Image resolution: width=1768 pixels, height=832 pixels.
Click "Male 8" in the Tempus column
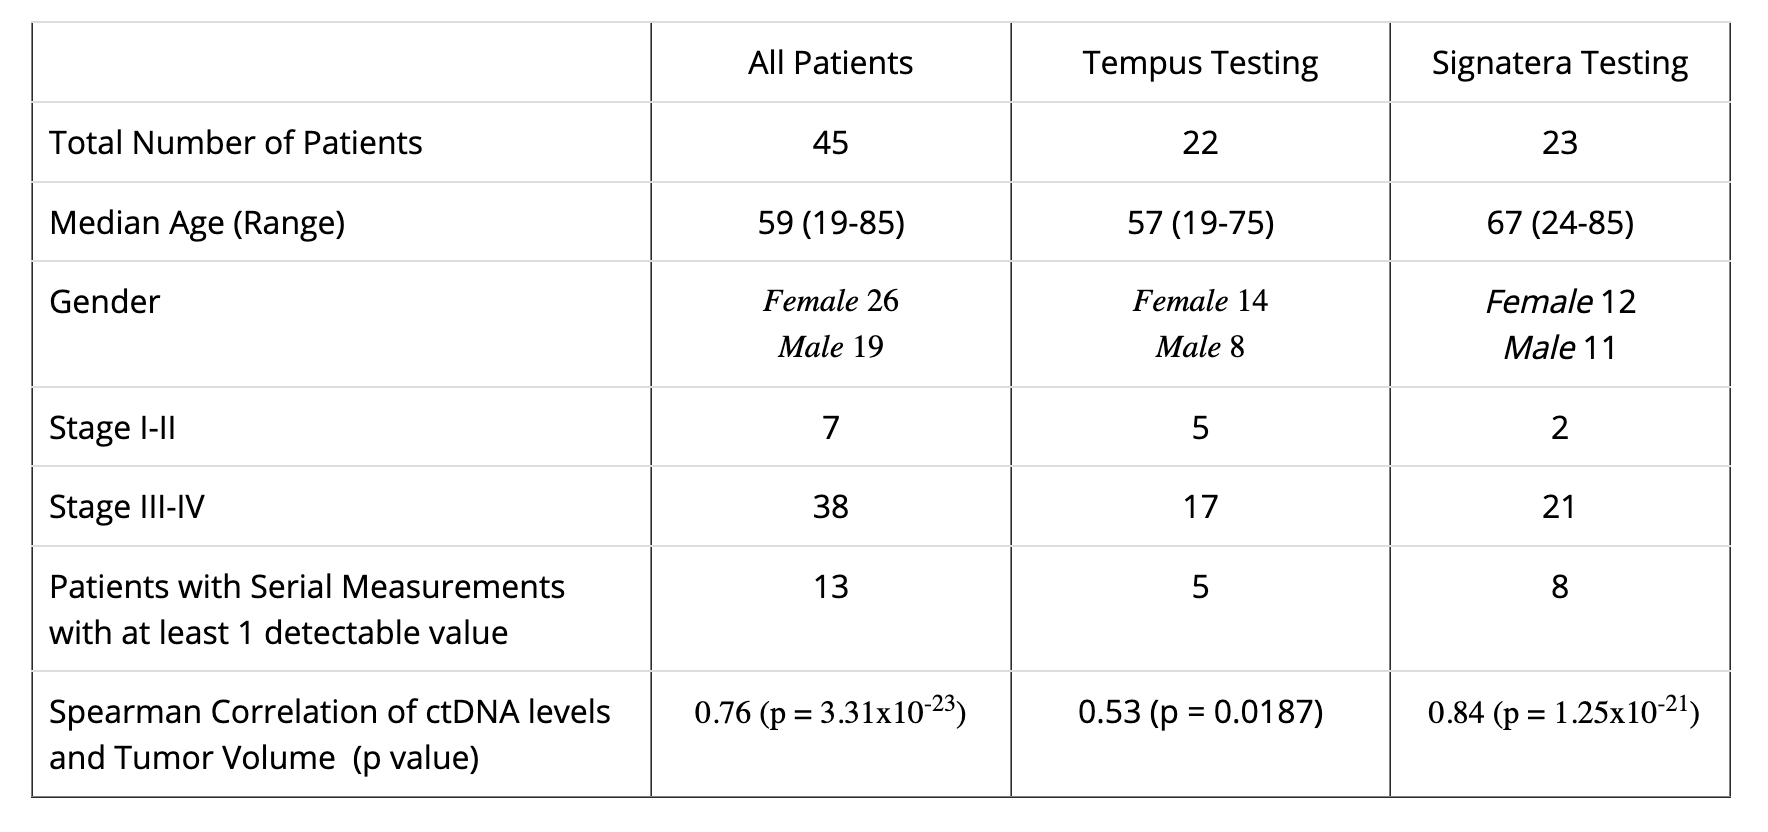click(1200, 347)
